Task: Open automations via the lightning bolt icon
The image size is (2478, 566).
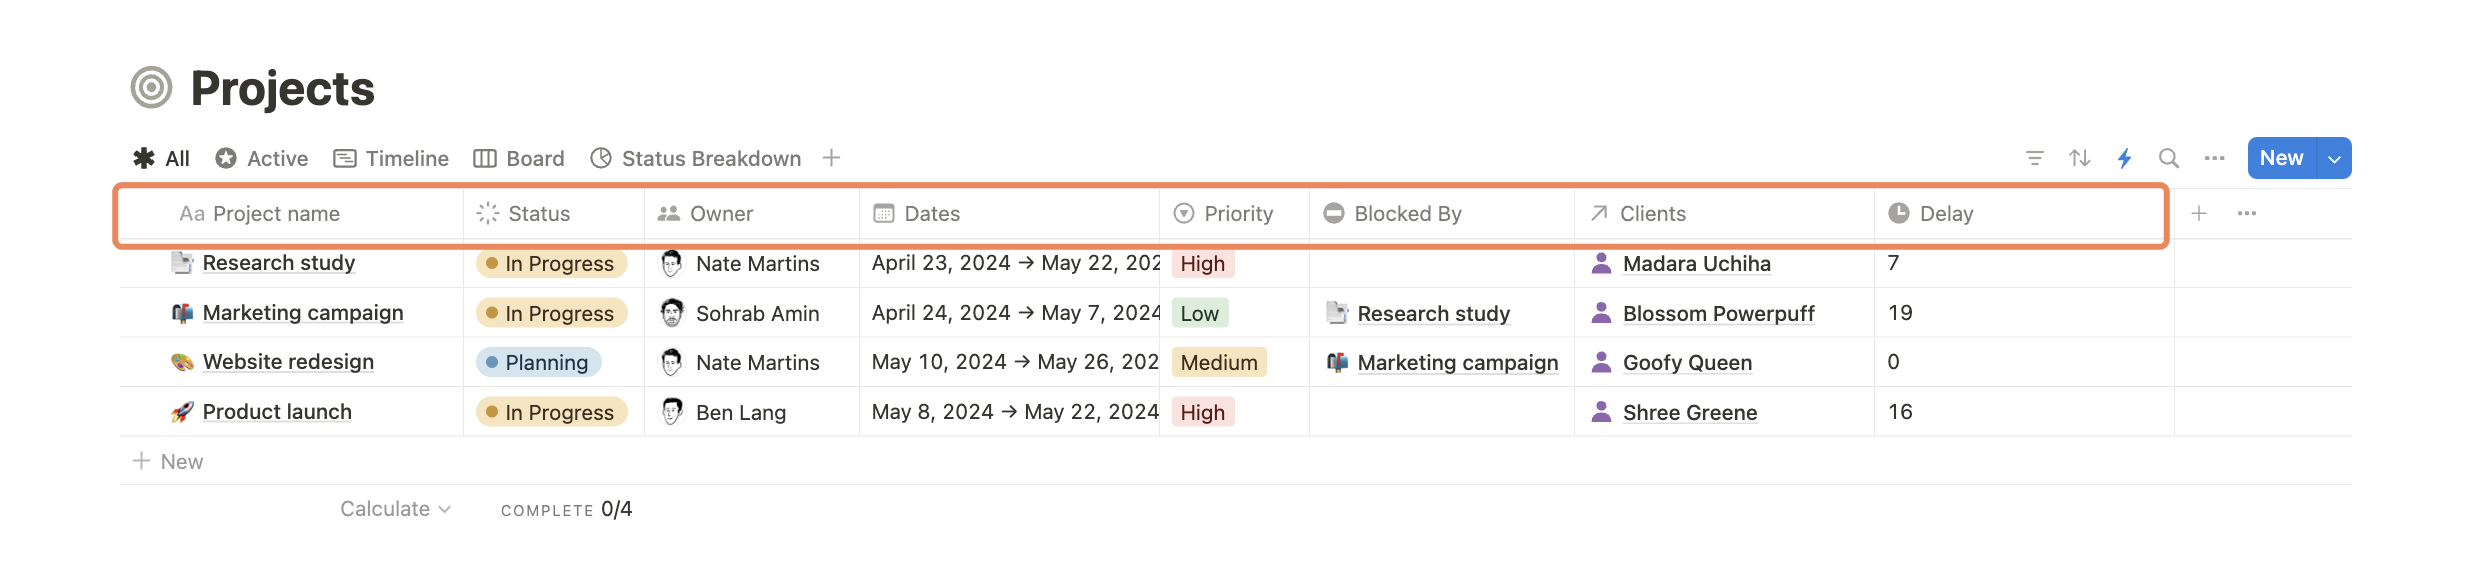Action: (2125, 158)
